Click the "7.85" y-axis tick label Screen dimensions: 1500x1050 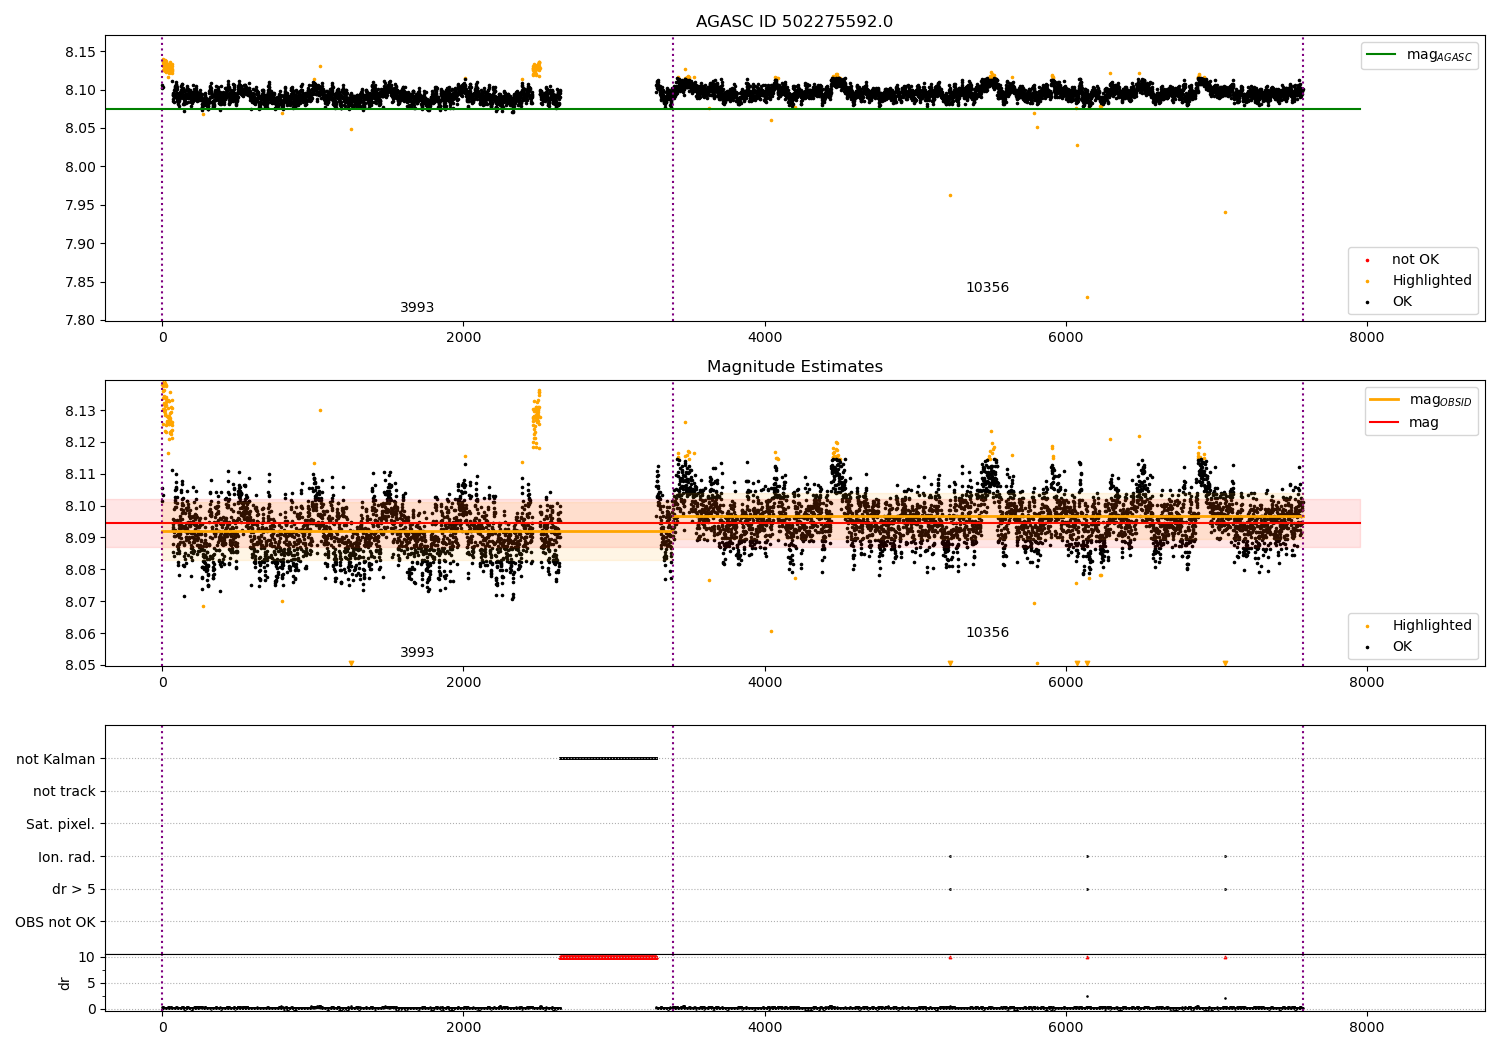81,282
